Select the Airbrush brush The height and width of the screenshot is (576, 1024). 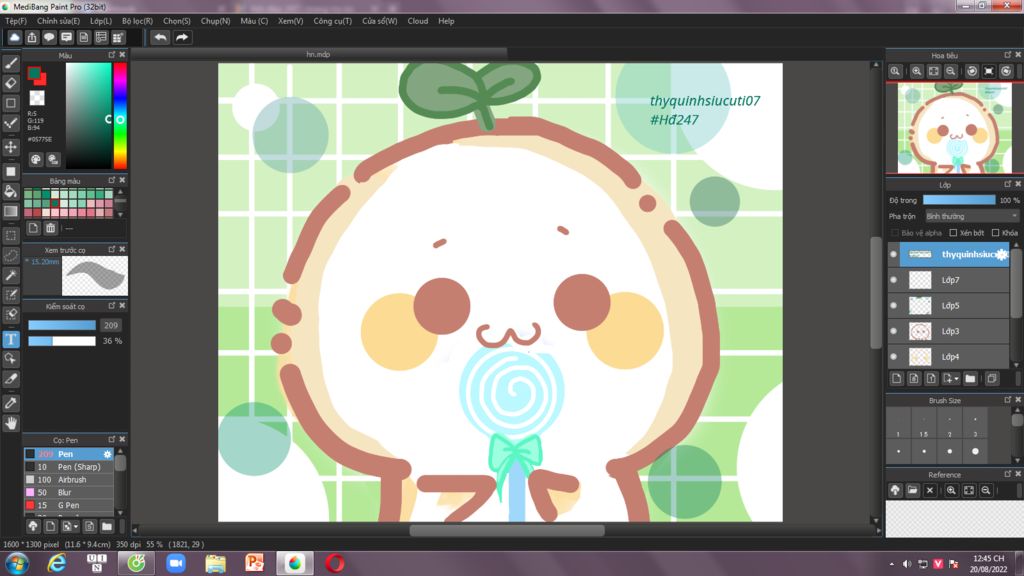tap(69, 479)
